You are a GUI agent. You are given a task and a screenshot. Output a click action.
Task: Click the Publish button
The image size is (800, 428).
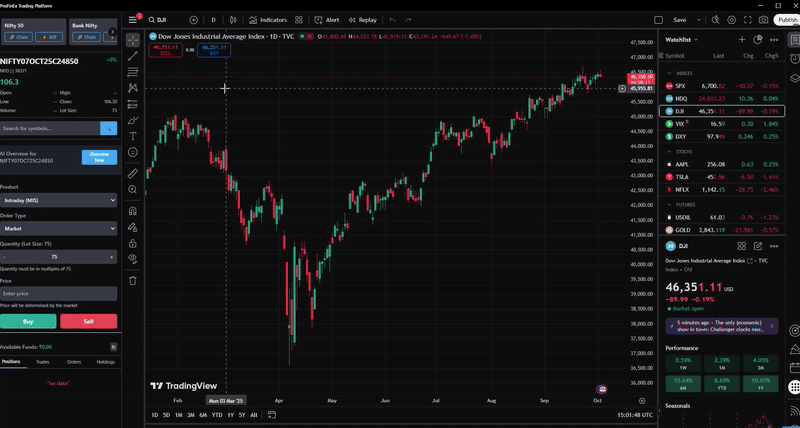[787, 20]
